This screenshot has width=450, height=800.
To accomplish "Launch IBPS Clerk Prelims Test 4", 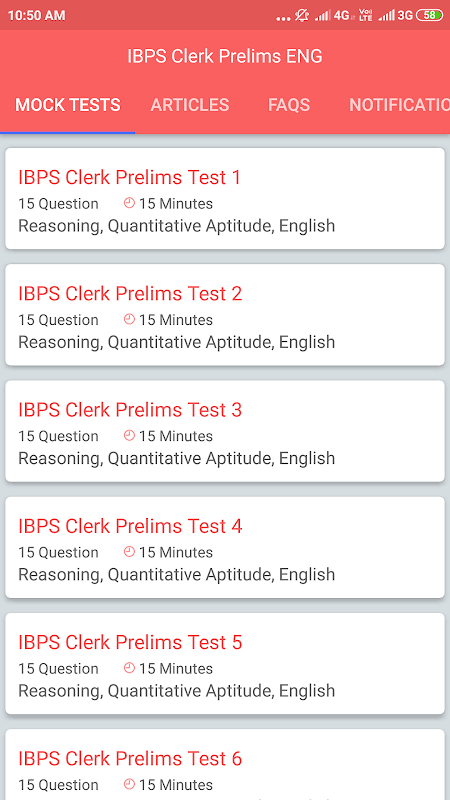I will pyautogui.click(x=225, y=547).
